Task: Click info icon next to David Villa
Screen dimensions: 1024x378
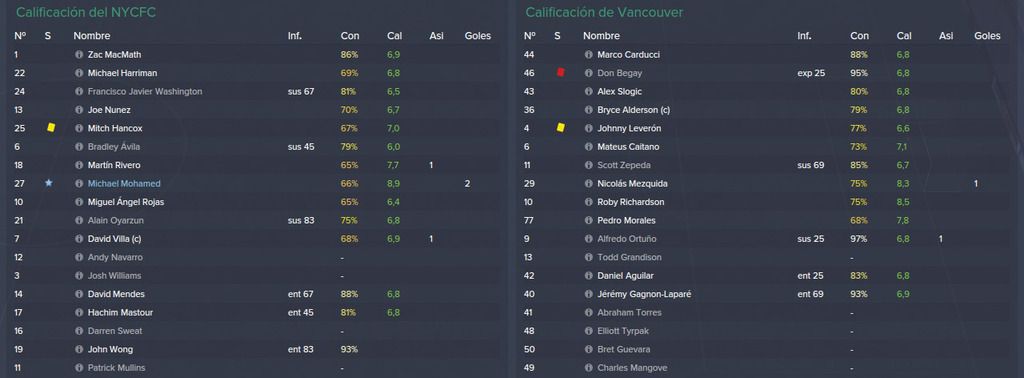Action: (79, 239)
